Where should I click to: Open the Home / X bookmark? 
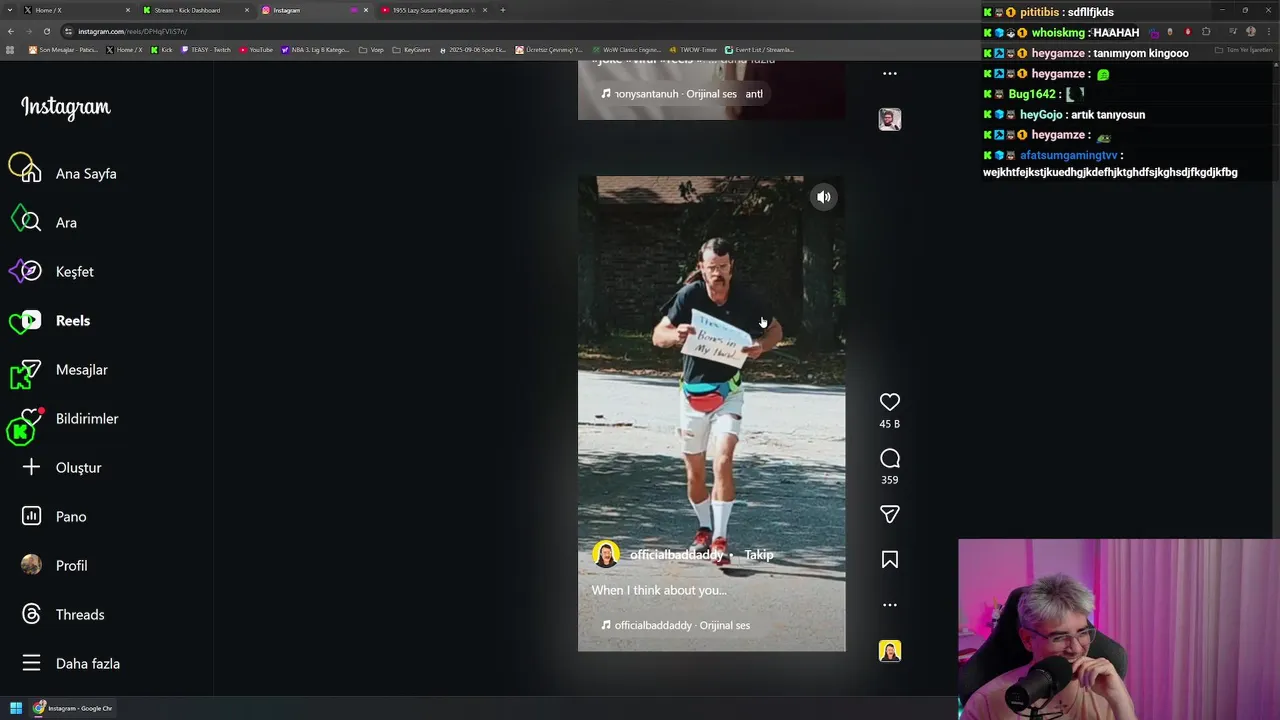coord(125,49)
